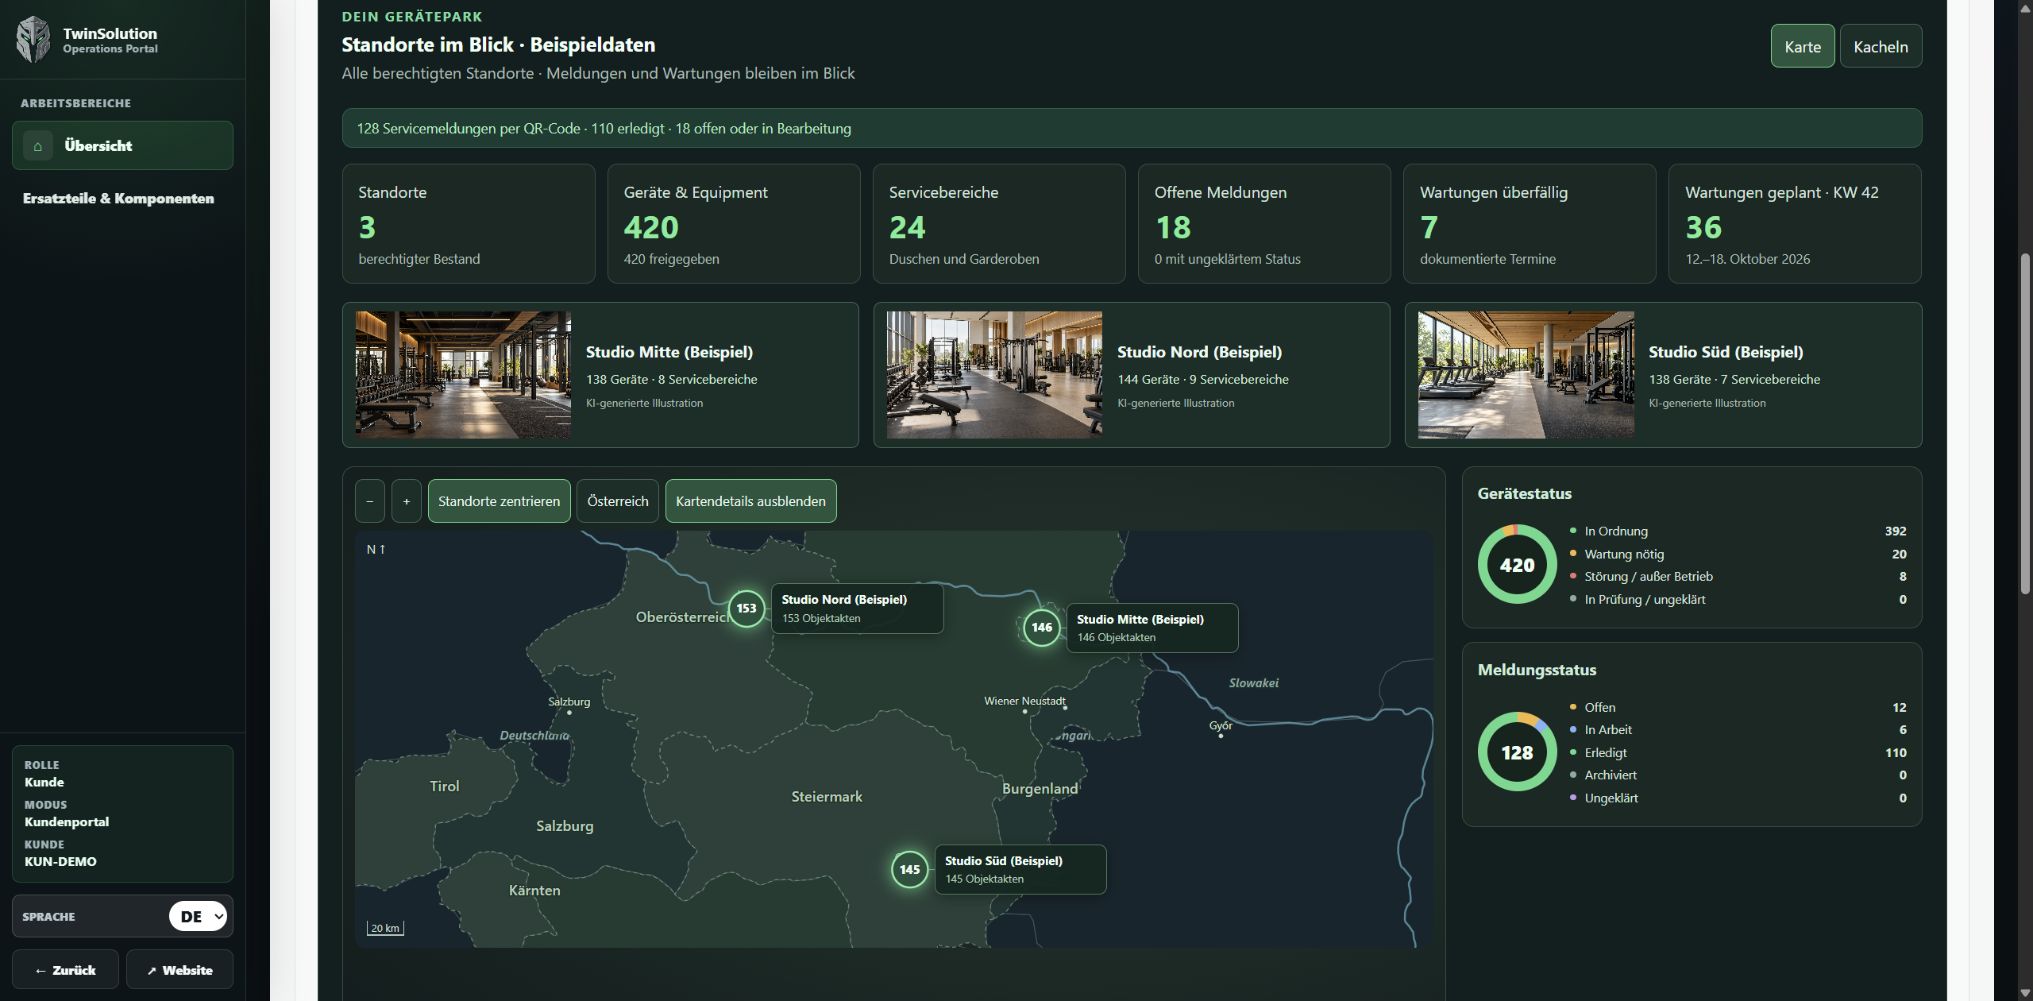Image resolution: width=2033 pixels, height=1001 pixels.
Task: Select the 'Störung / außer Betrieb' row
Action: coord(1738,577)
